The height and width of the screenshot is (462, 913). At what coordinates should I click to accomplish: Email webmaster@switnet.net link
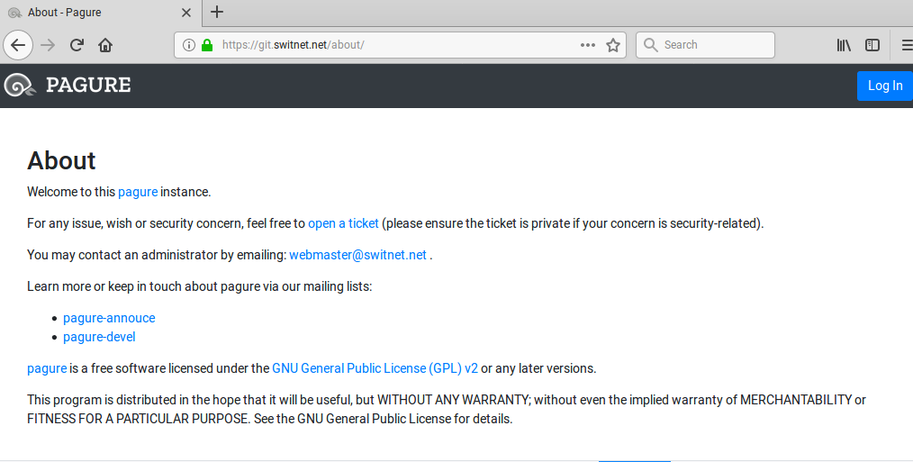(358, 255)
